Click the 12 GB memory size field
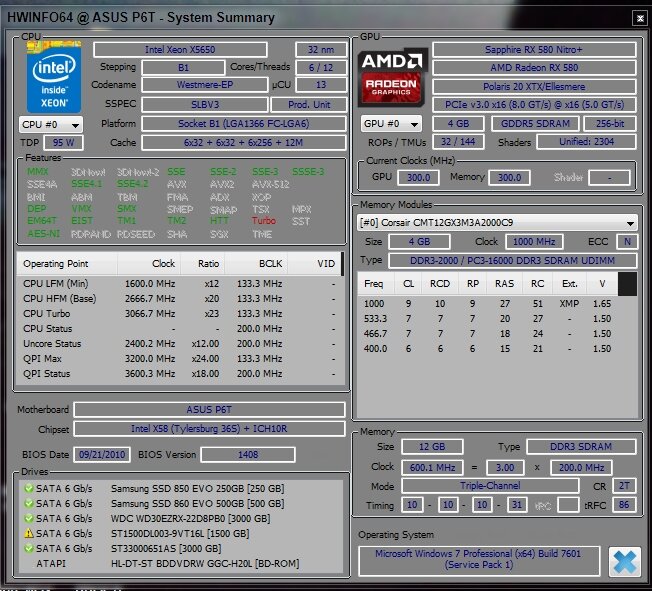 click(432, 447)
